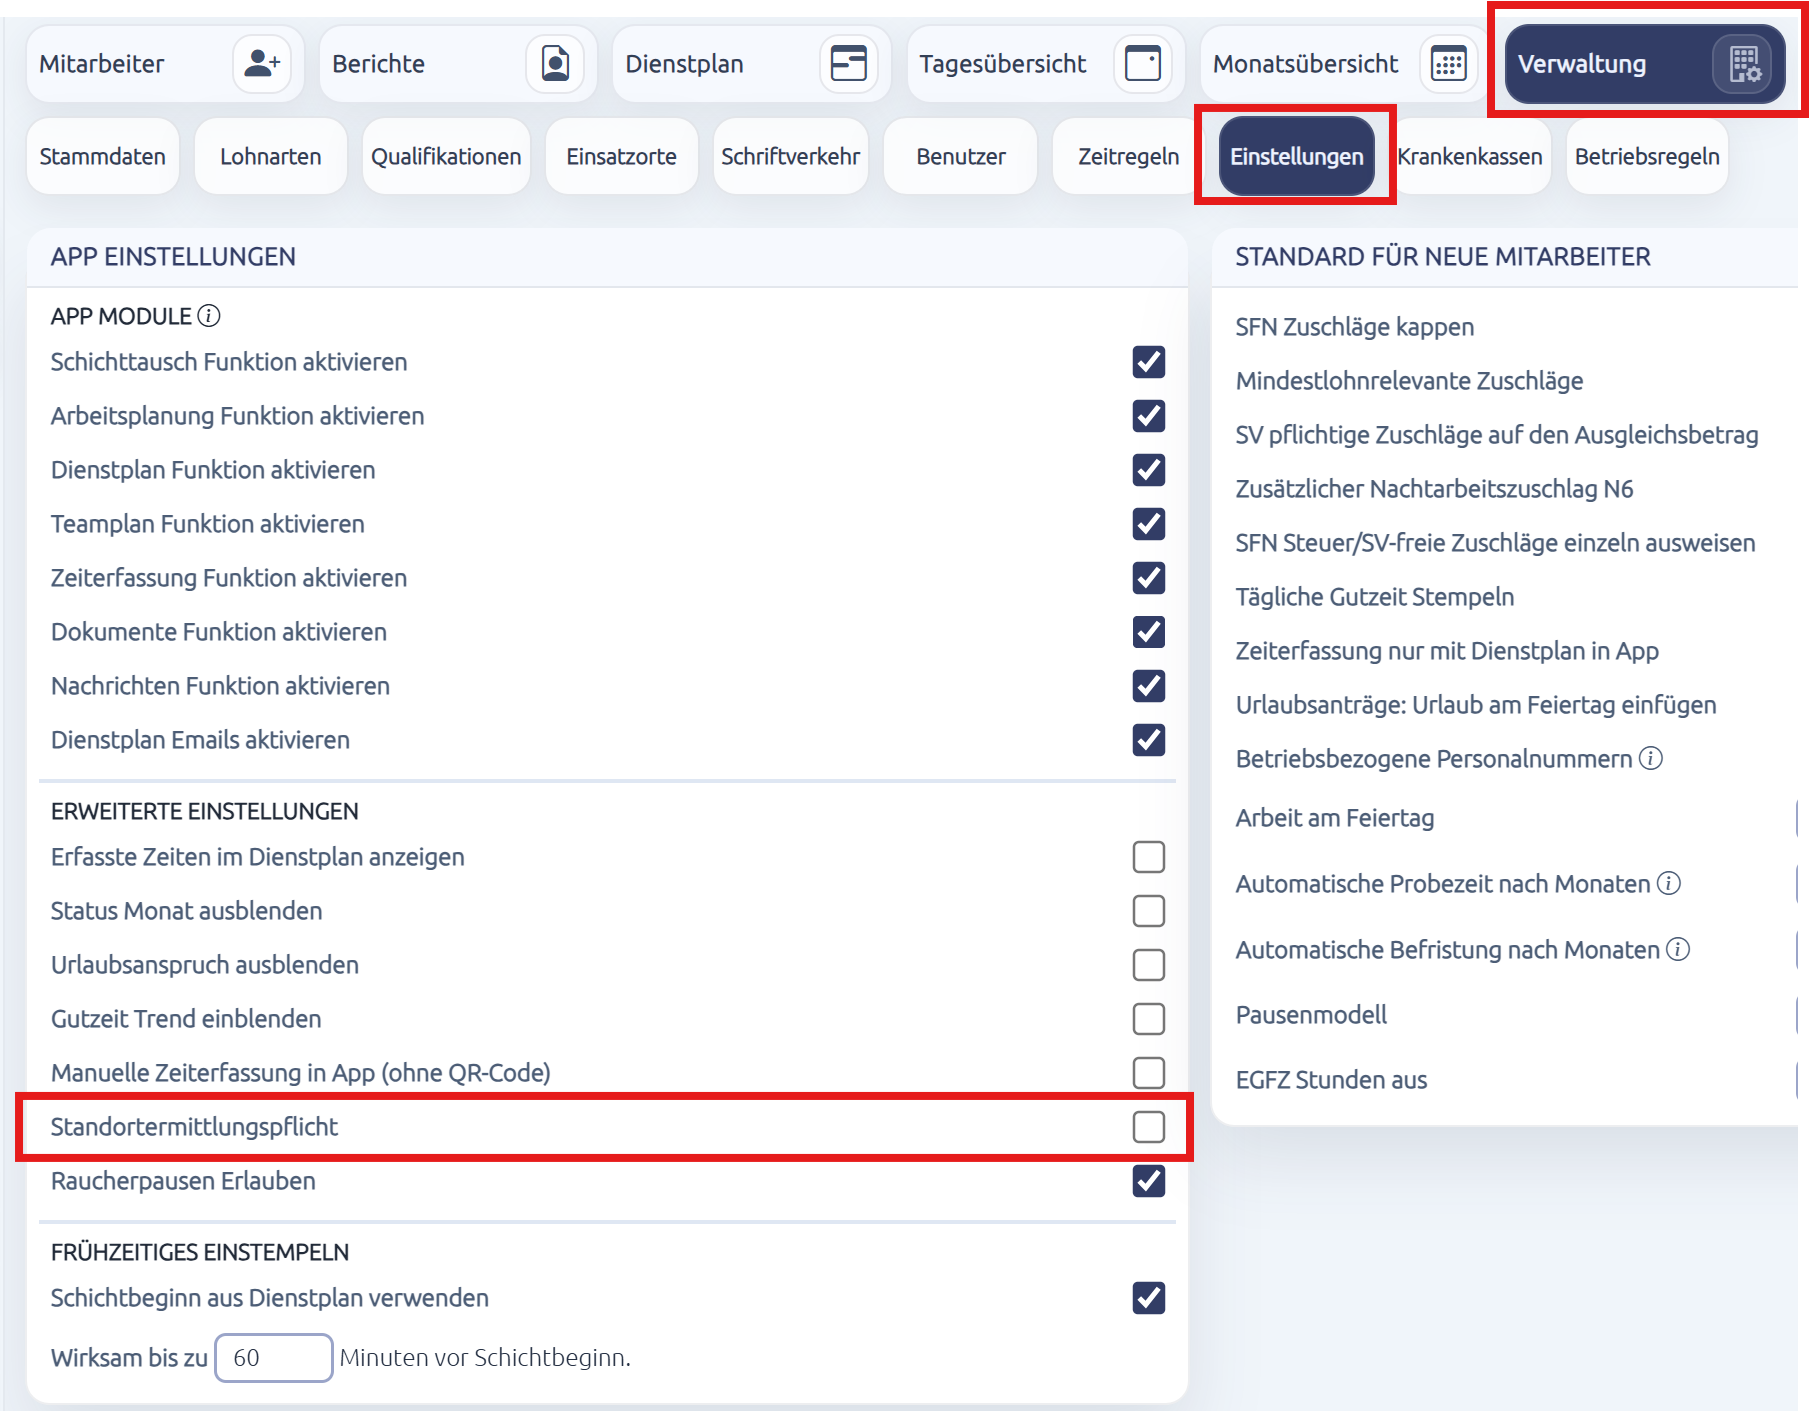Click info icon beside Betriebsbezogene Personalnummern
Screen dimensions: 1809x1411
click(1651, 758)
